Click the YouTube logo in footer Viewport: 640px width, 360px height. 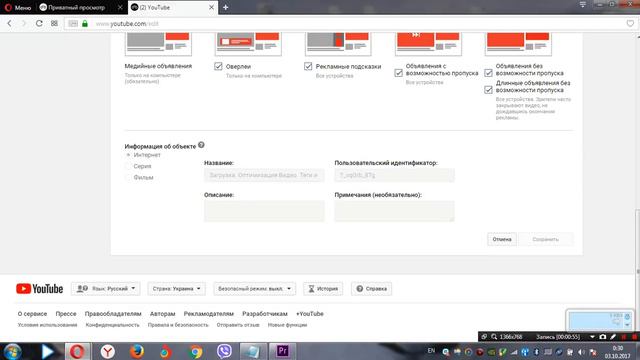coord(40,289)
